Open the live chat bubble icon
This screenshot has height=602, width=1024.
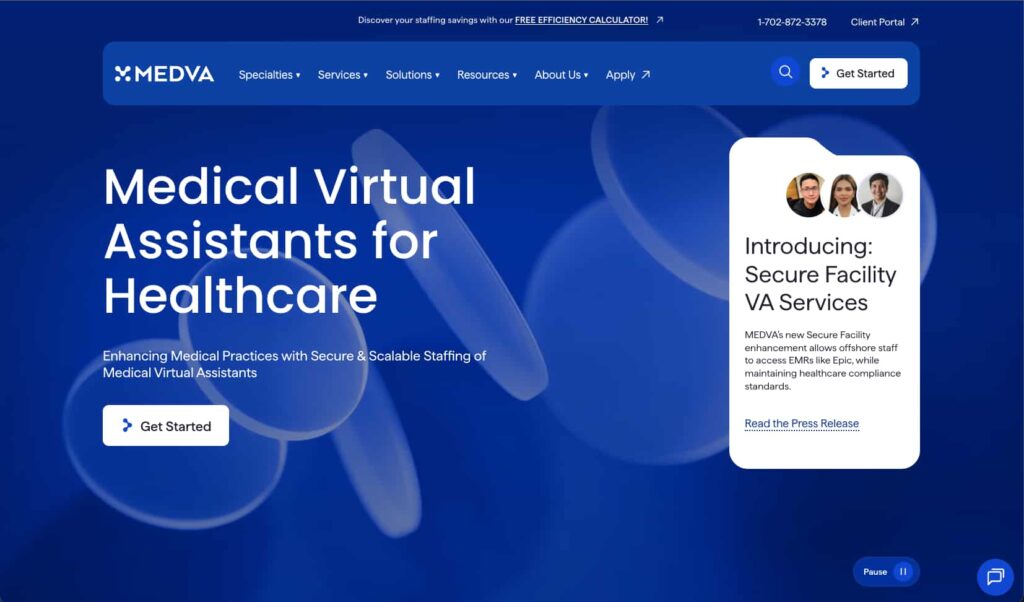tap(995, 577)
